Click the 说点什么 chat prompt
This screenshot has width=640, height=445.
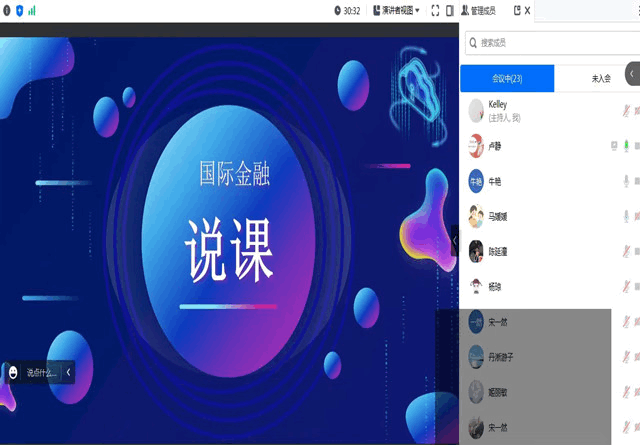41,372
